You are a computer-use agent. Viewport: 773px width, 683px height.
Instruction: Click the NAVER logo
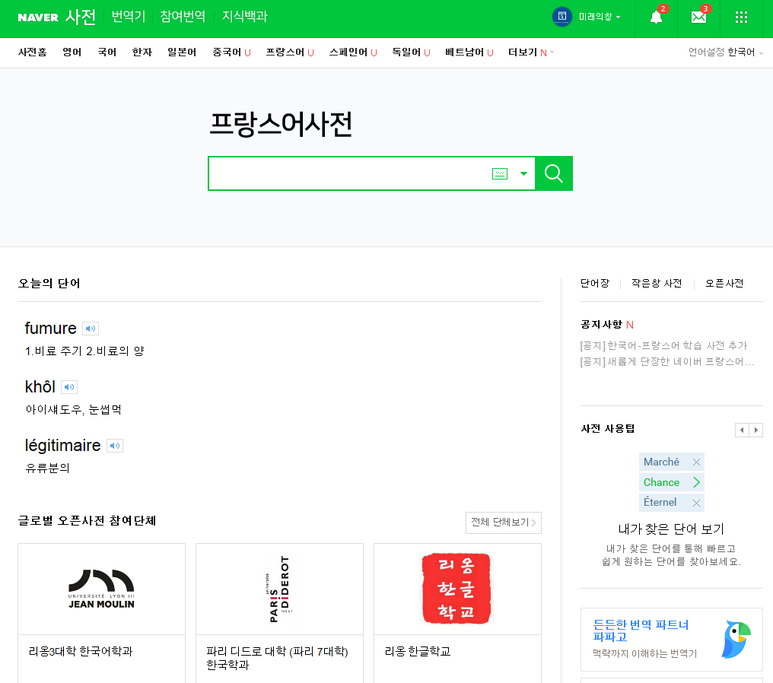coord(38,17)
